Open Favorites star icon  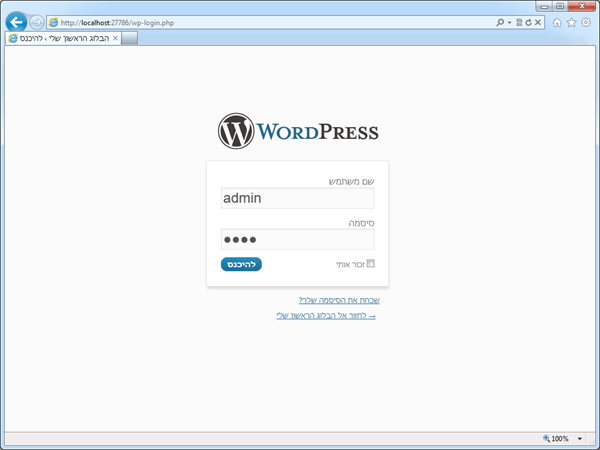[x=571, y=23]
